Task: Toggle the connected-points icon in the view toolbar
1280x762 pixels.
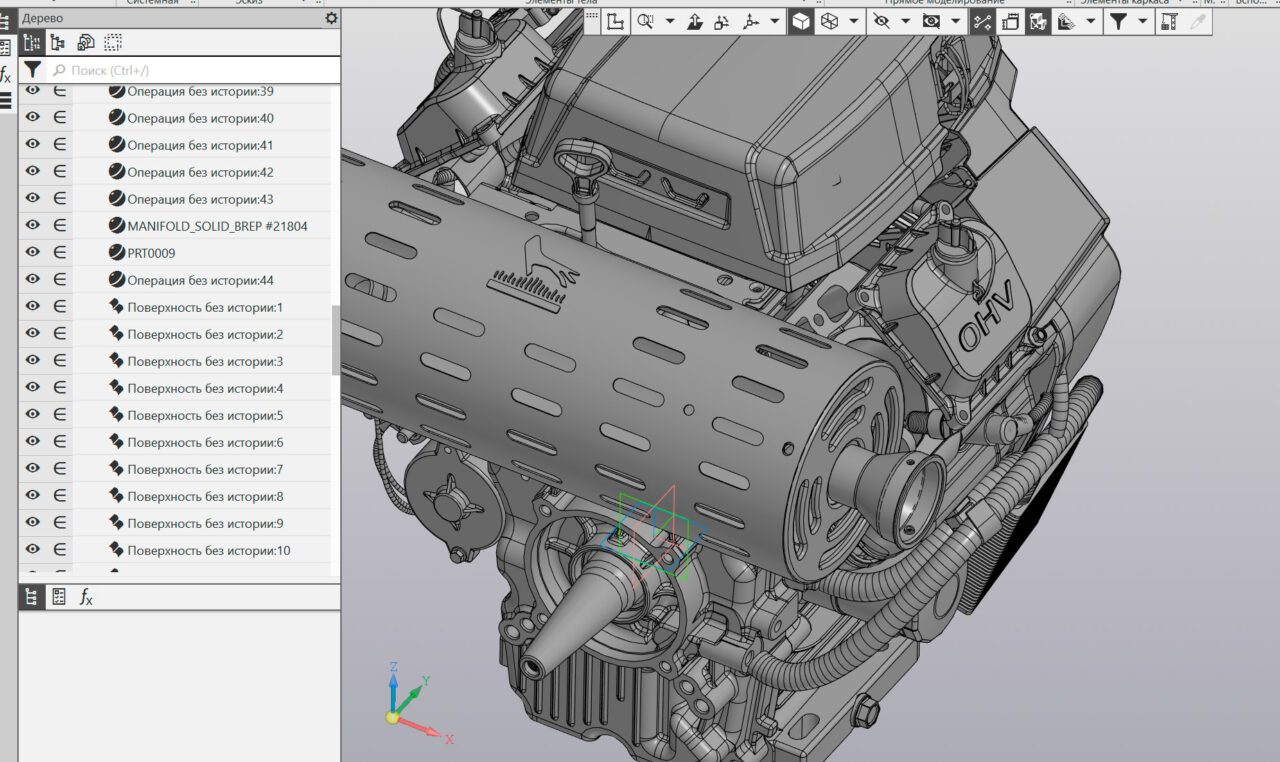Action: click(983, 21)
